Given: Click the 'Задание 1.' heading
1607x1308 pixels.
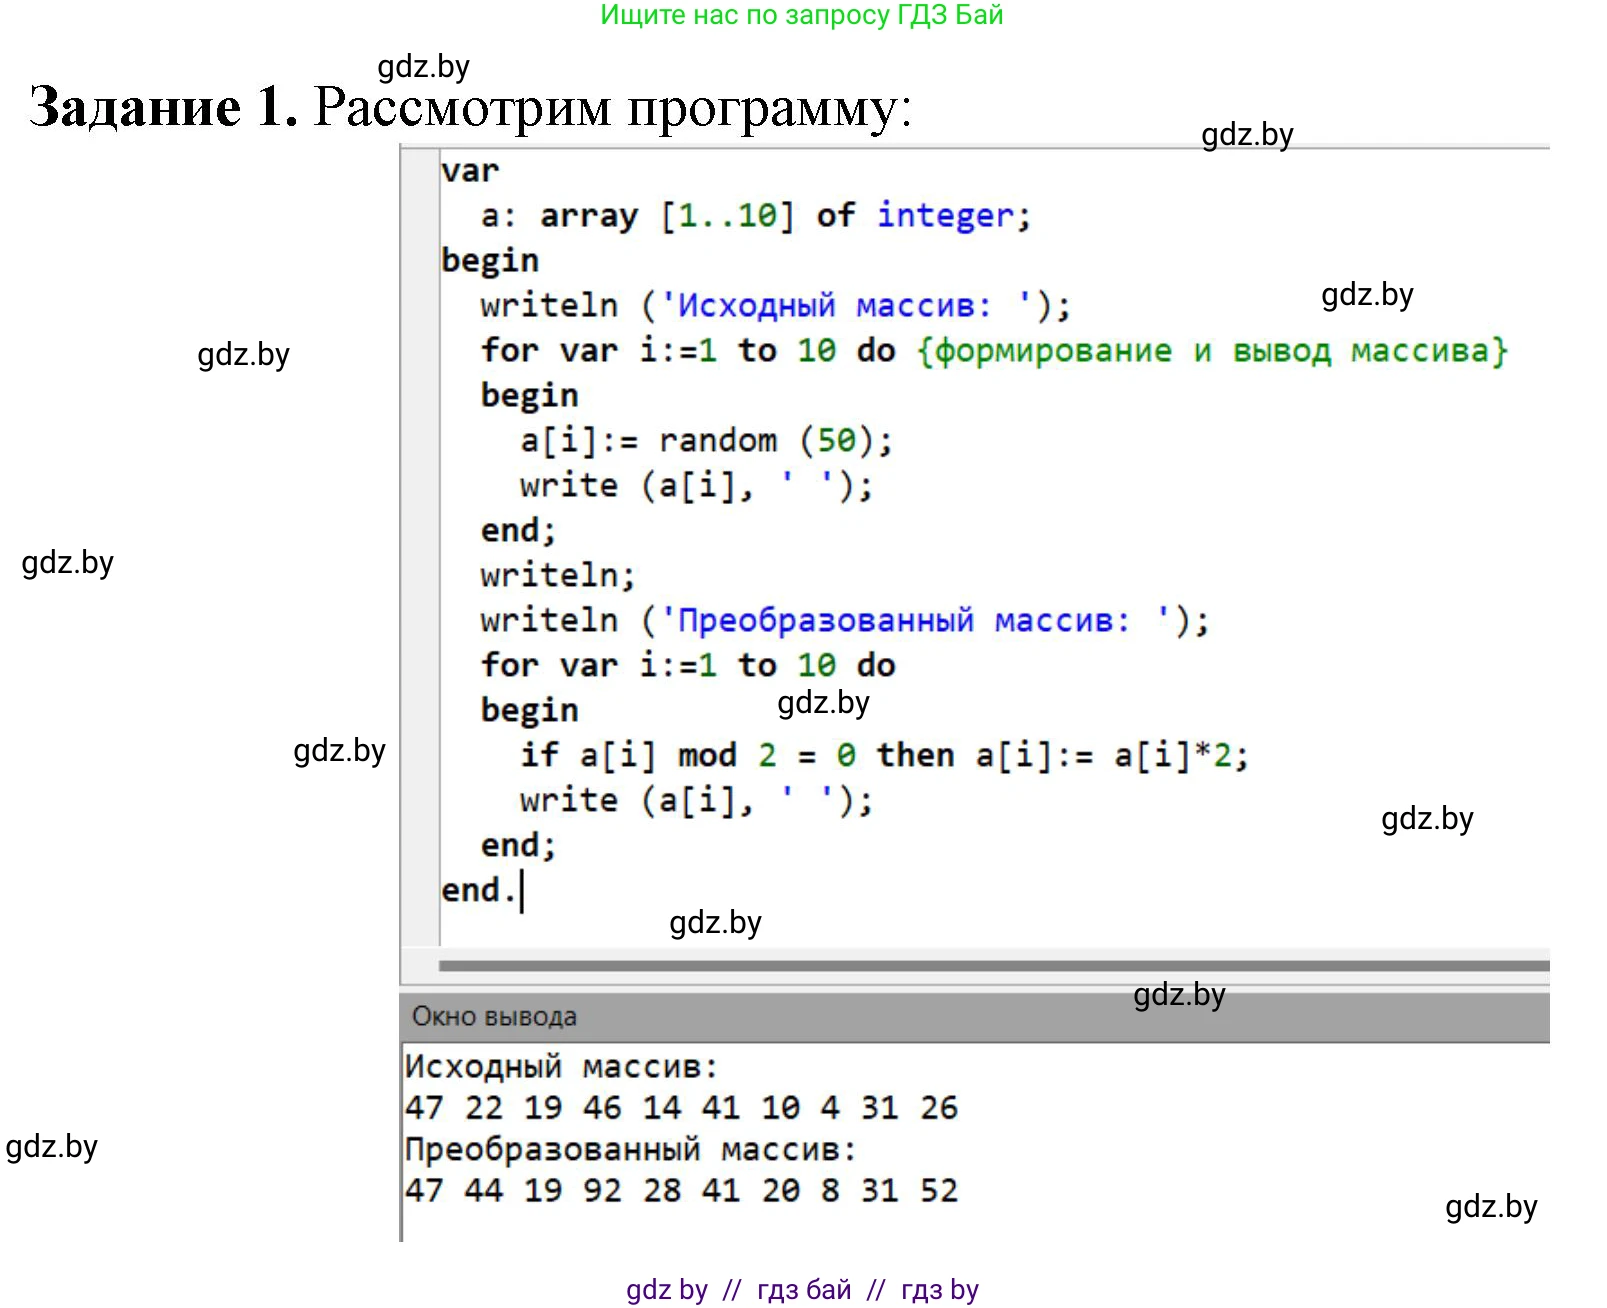Looking at the screenshot, I should 164,107.
